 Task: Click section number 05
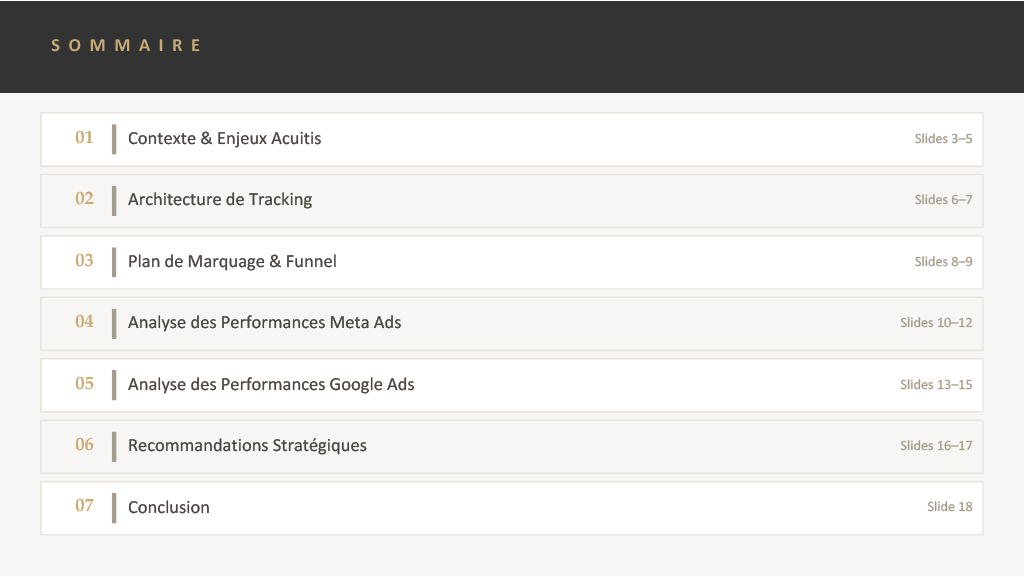(84, 383)
